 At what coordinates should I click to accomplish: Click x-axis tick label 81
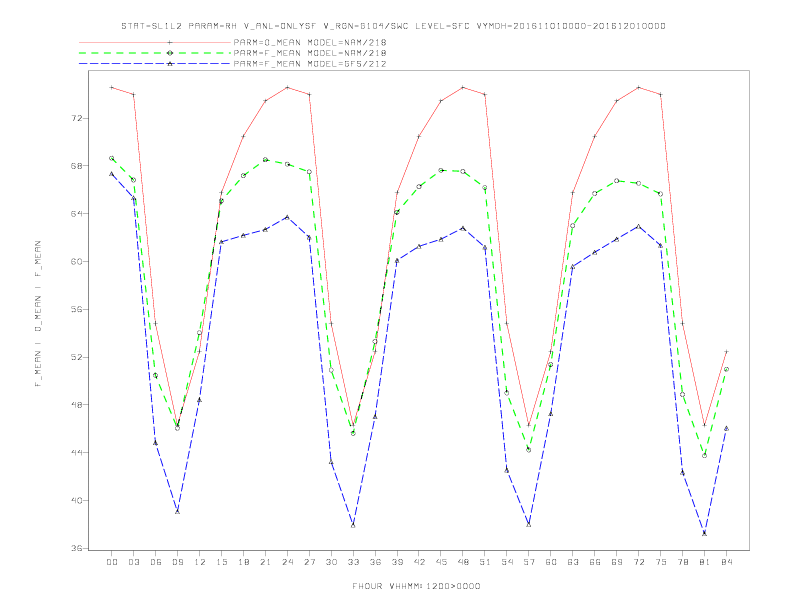[705, 562]
